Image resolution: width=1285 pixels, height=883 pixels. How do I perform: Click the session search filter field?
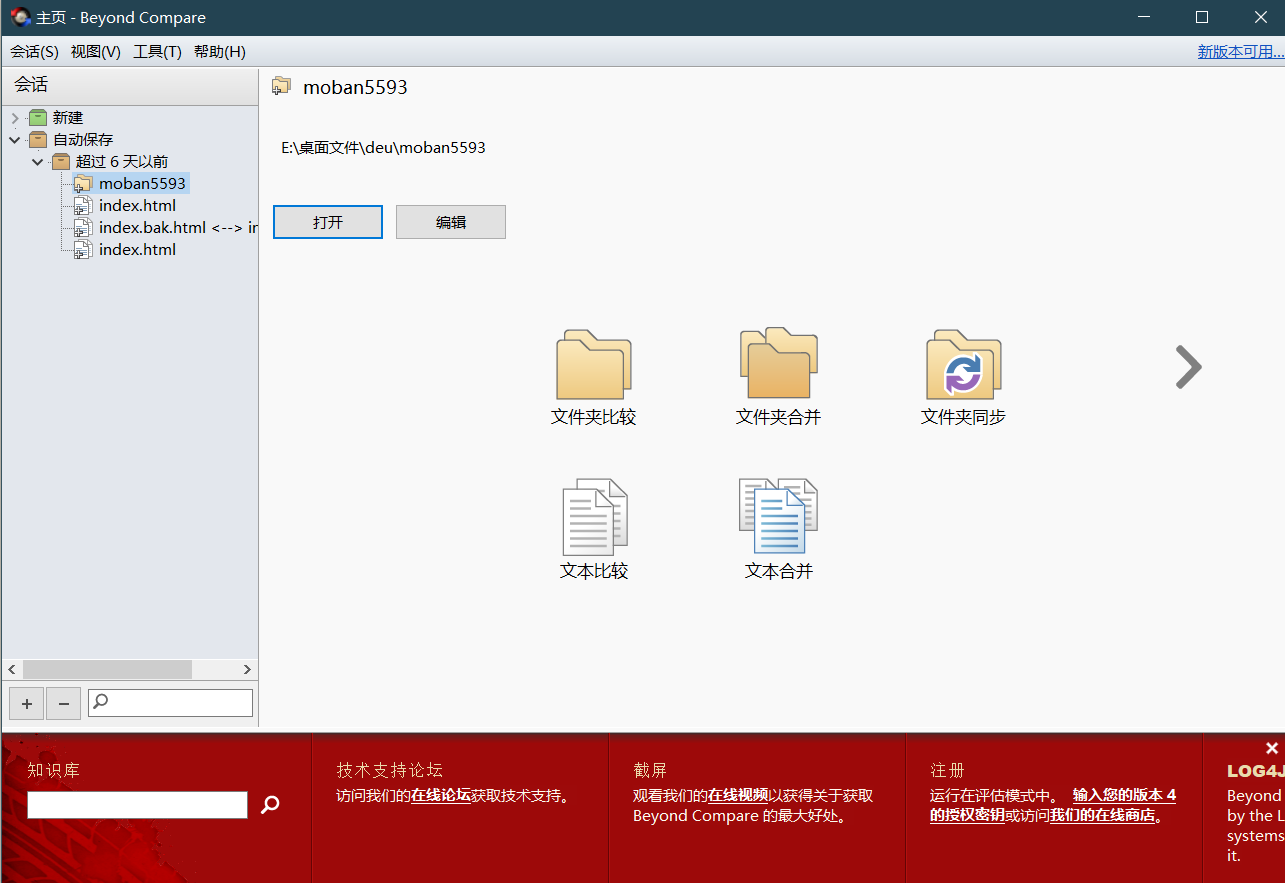tap(170, 703)
